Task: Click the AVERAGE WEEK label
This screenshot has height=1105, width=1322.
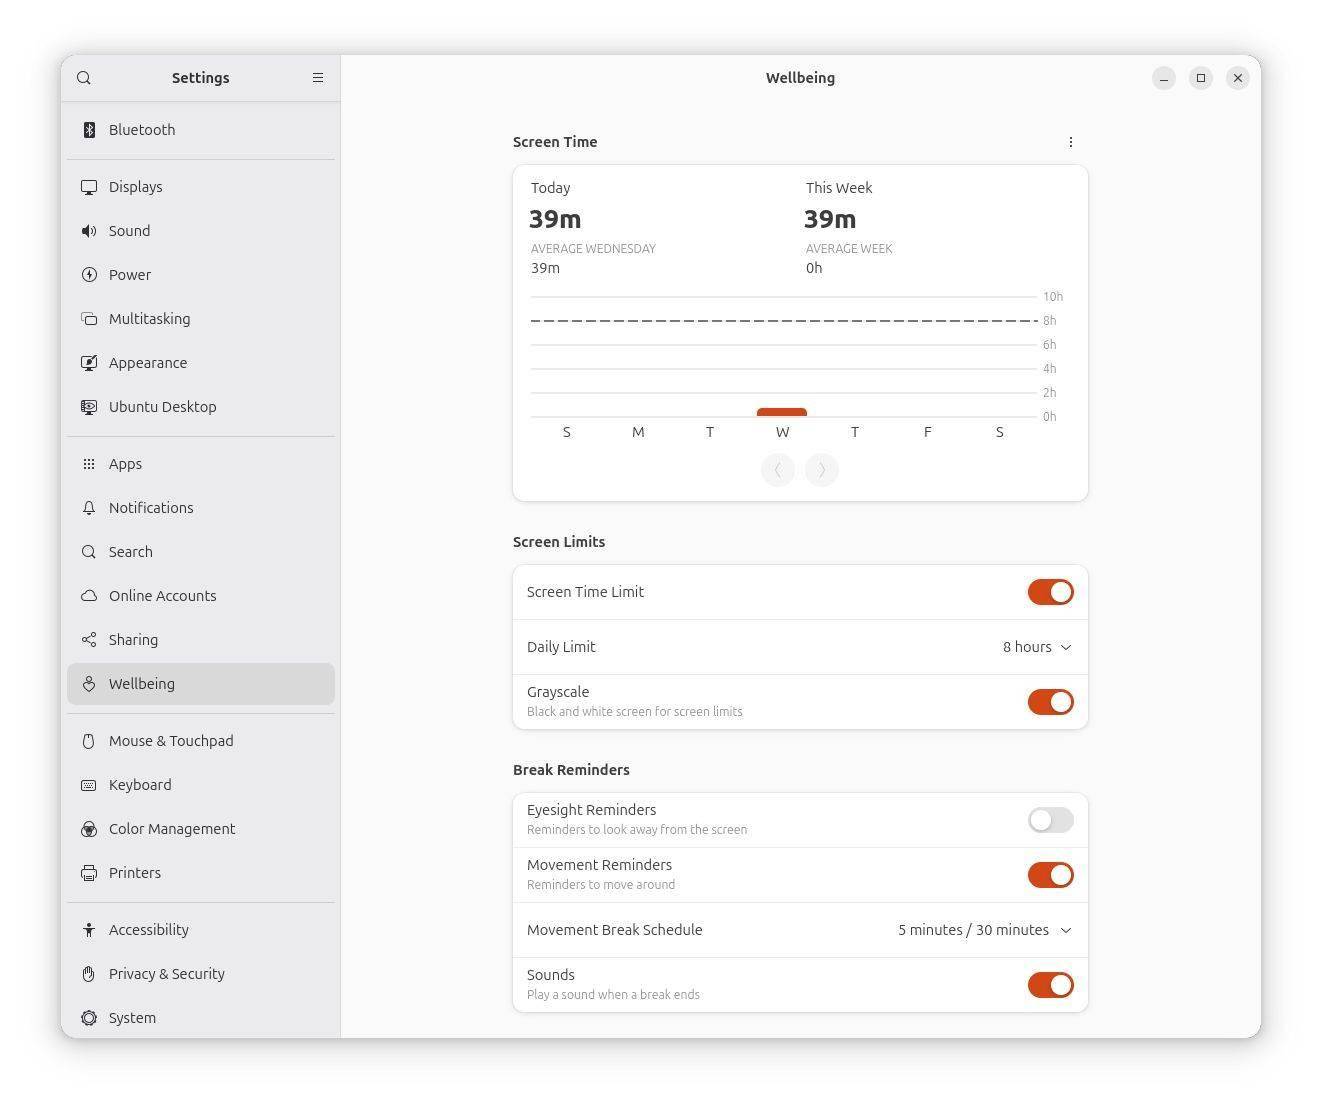Action: pos(849,249)
